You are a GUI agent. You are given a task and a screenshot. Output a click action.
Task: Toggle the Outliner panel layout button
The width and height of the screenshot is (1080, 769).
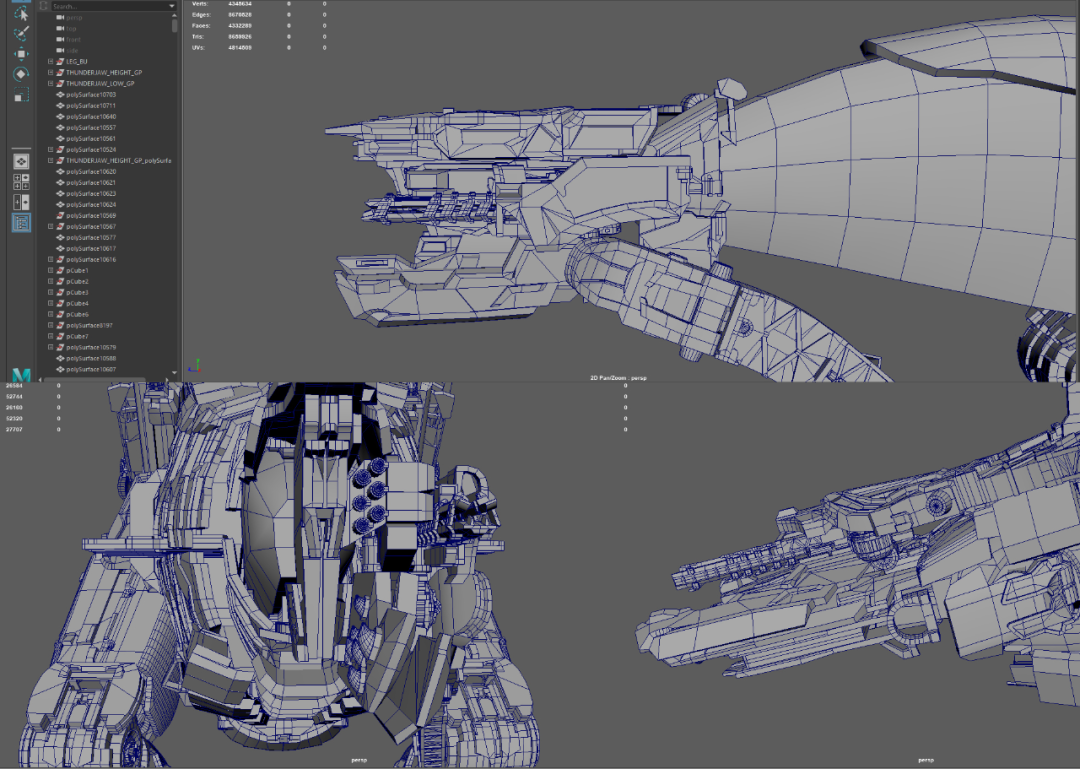pos(21,223)
